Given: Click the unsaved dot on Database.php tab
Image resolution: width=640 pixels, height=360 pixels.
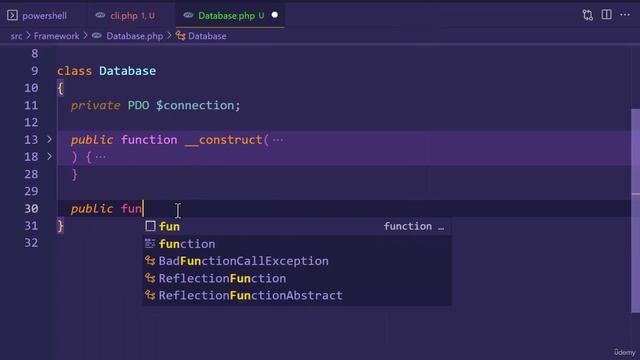Looking at the screenshot, I should pos(275,15).
